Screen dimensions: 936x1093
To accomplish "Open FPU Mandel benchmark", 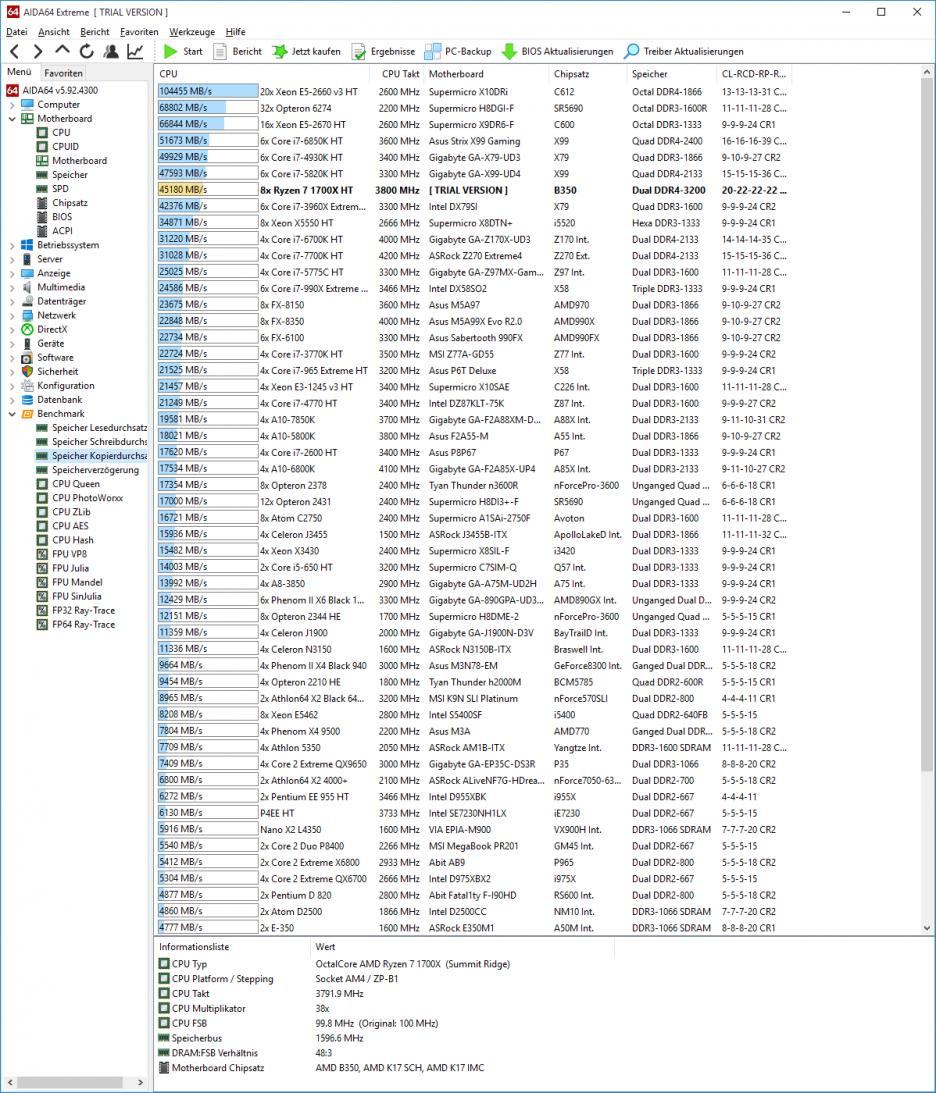I will [70, 582].
